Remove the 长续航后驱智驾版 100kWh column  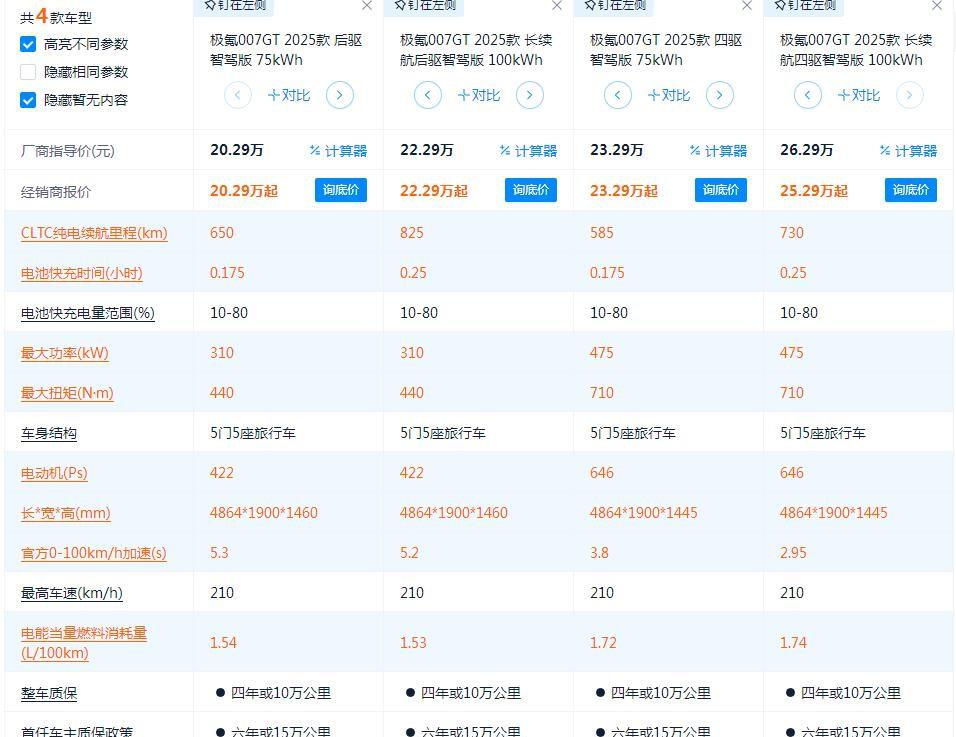tap(557, 5)
